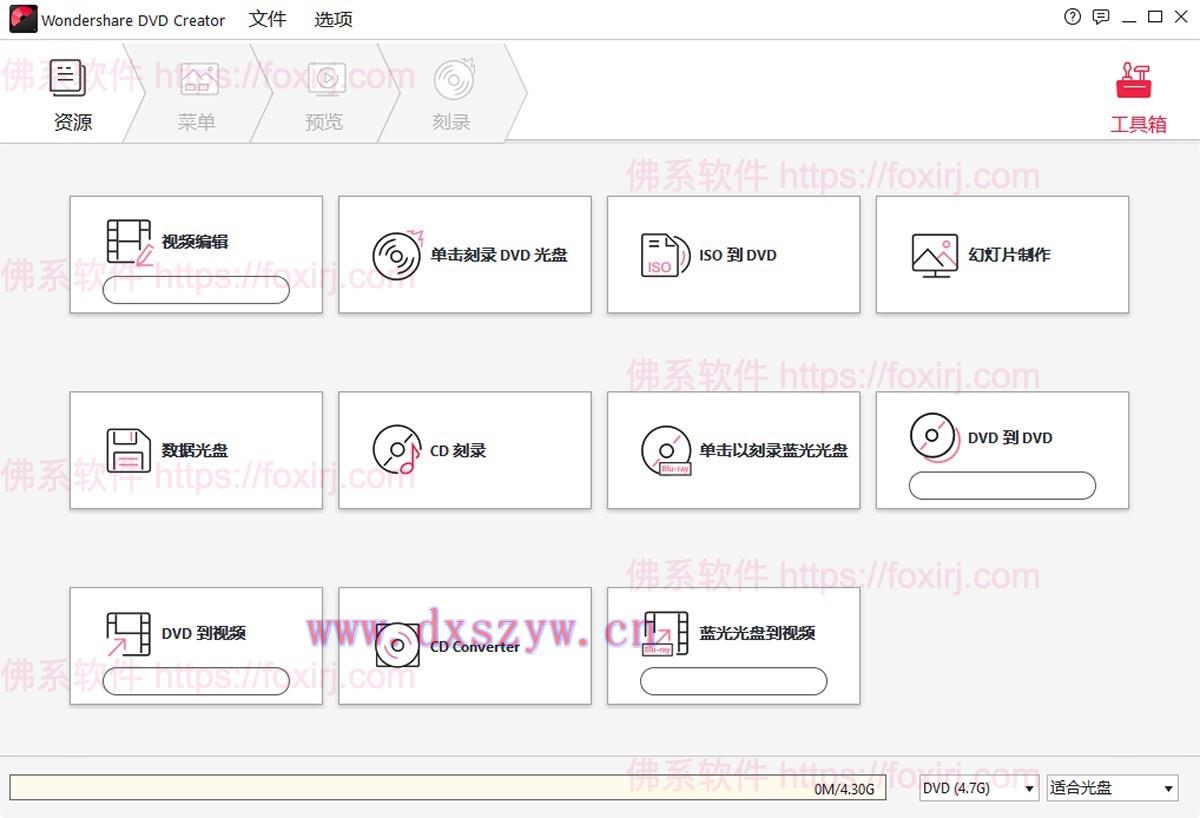Maximize the DVD Creator window
Image resolution: width=1200 pixels, height=818 pixels.
click(x=1155, y=17)
